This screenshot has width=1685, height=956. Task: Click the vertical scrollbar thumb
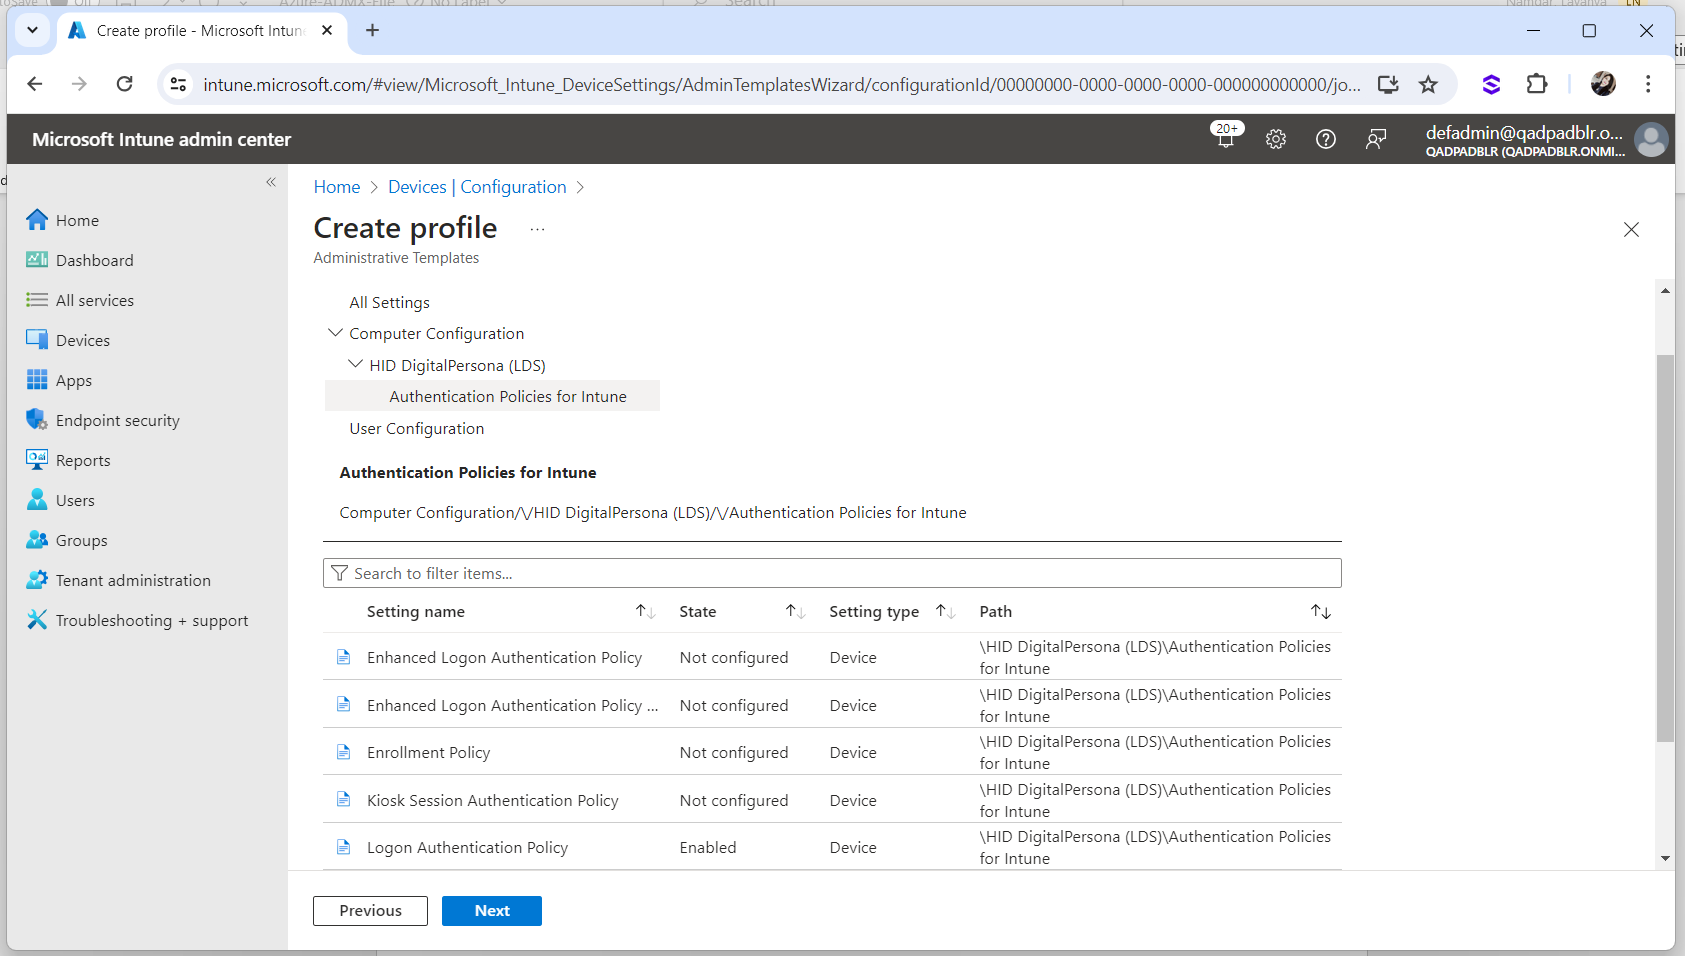coord(1665,548)
